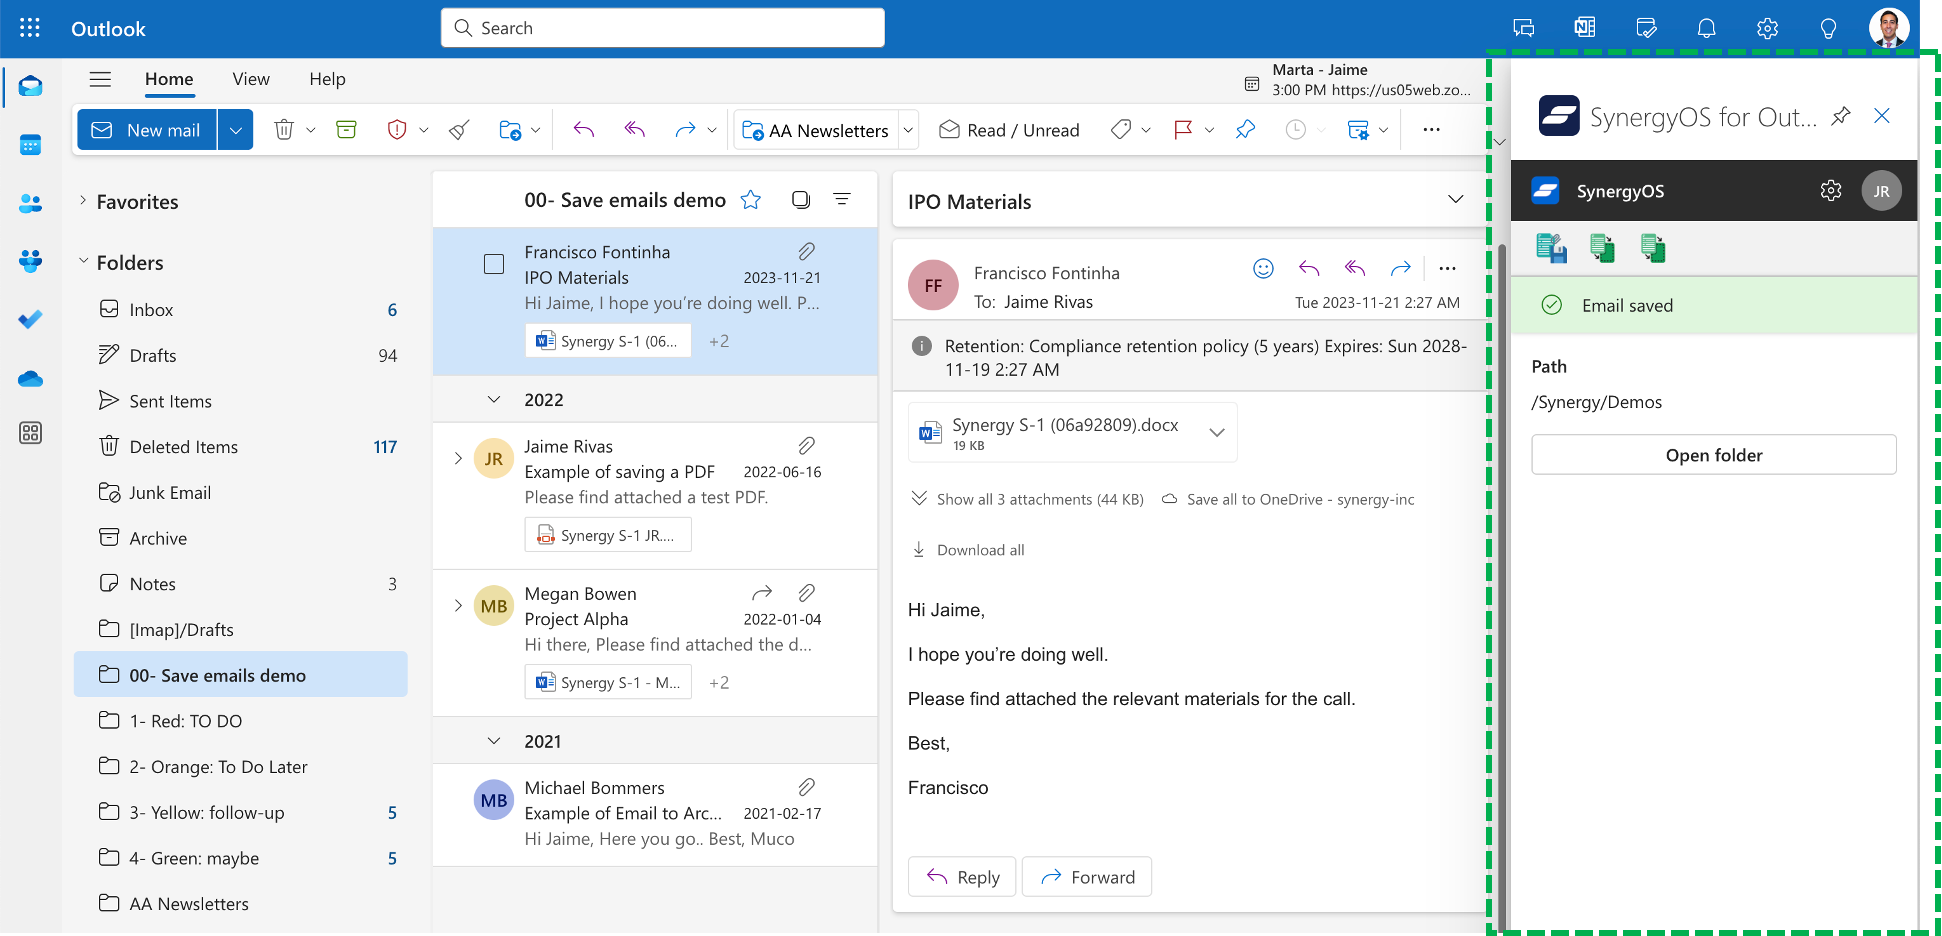
Task: Open the JR avatar in SynergyOS bar
Action: (x=1881, y=191)
